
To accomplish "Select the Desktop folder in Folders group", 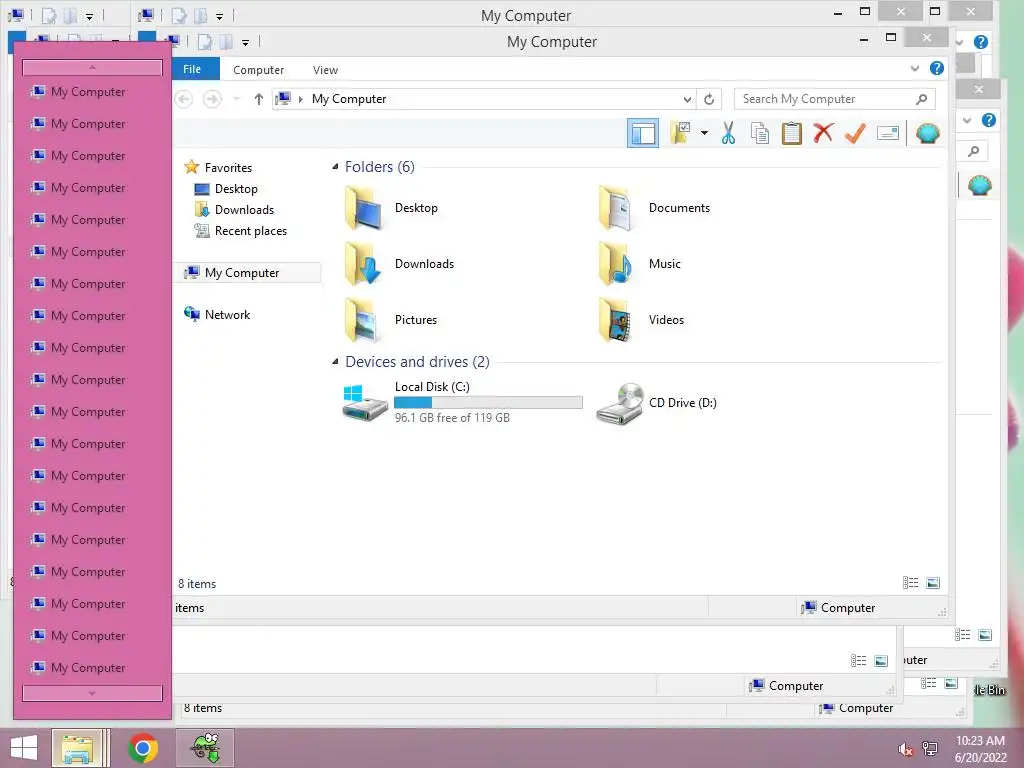I will (392, 208).
